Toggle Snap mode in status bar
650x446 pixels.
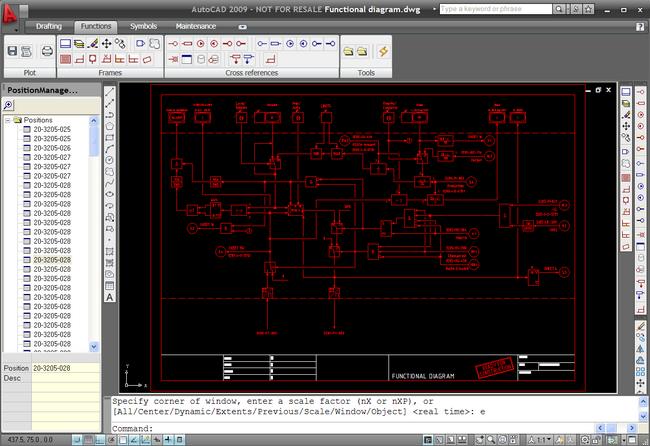[77, 439]
